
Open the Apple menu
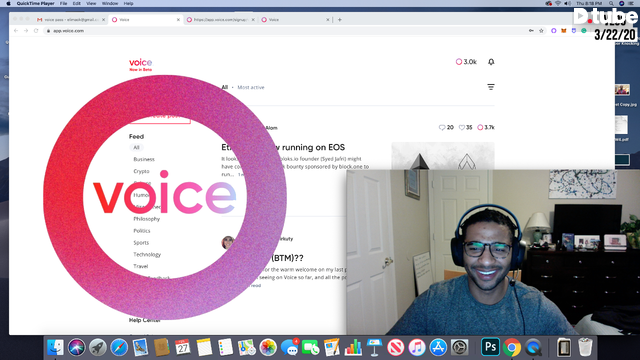pyautogui.click(x=8, y=3)
